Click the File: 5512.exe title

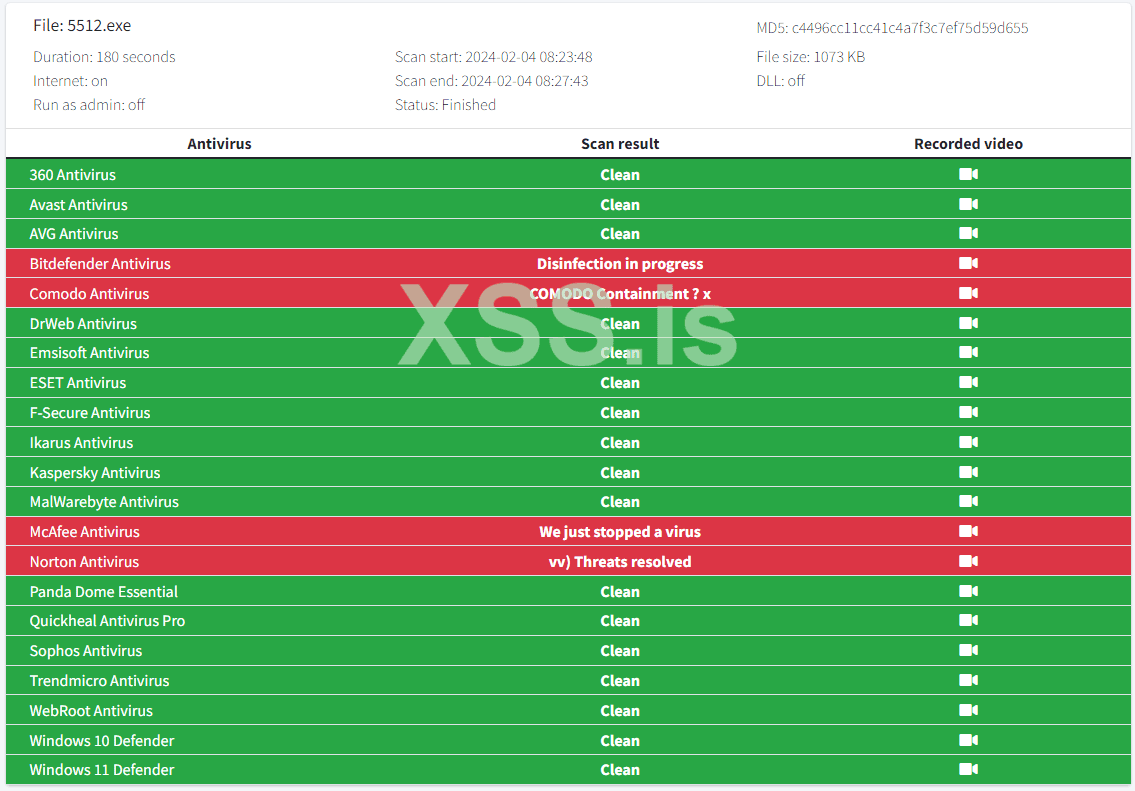82,25
